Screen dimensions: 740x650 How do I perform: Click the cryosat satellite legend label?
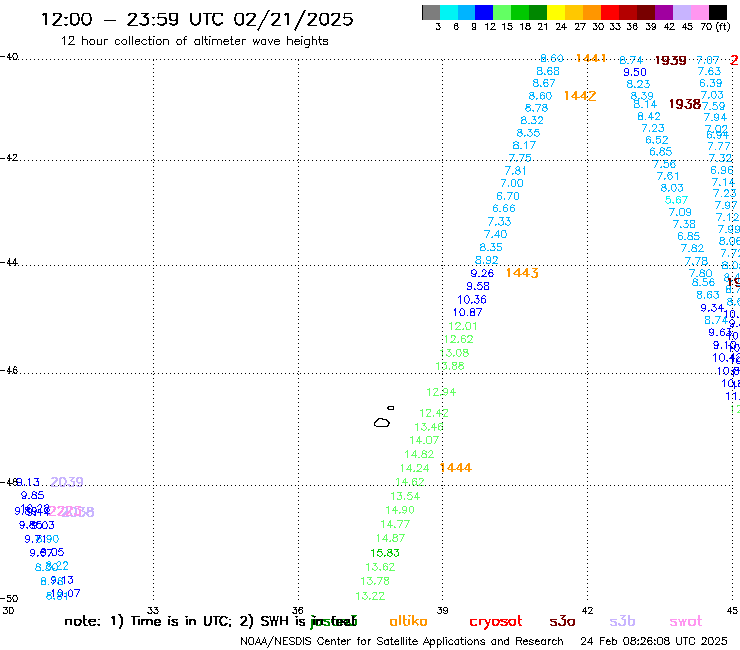[496, 622]
